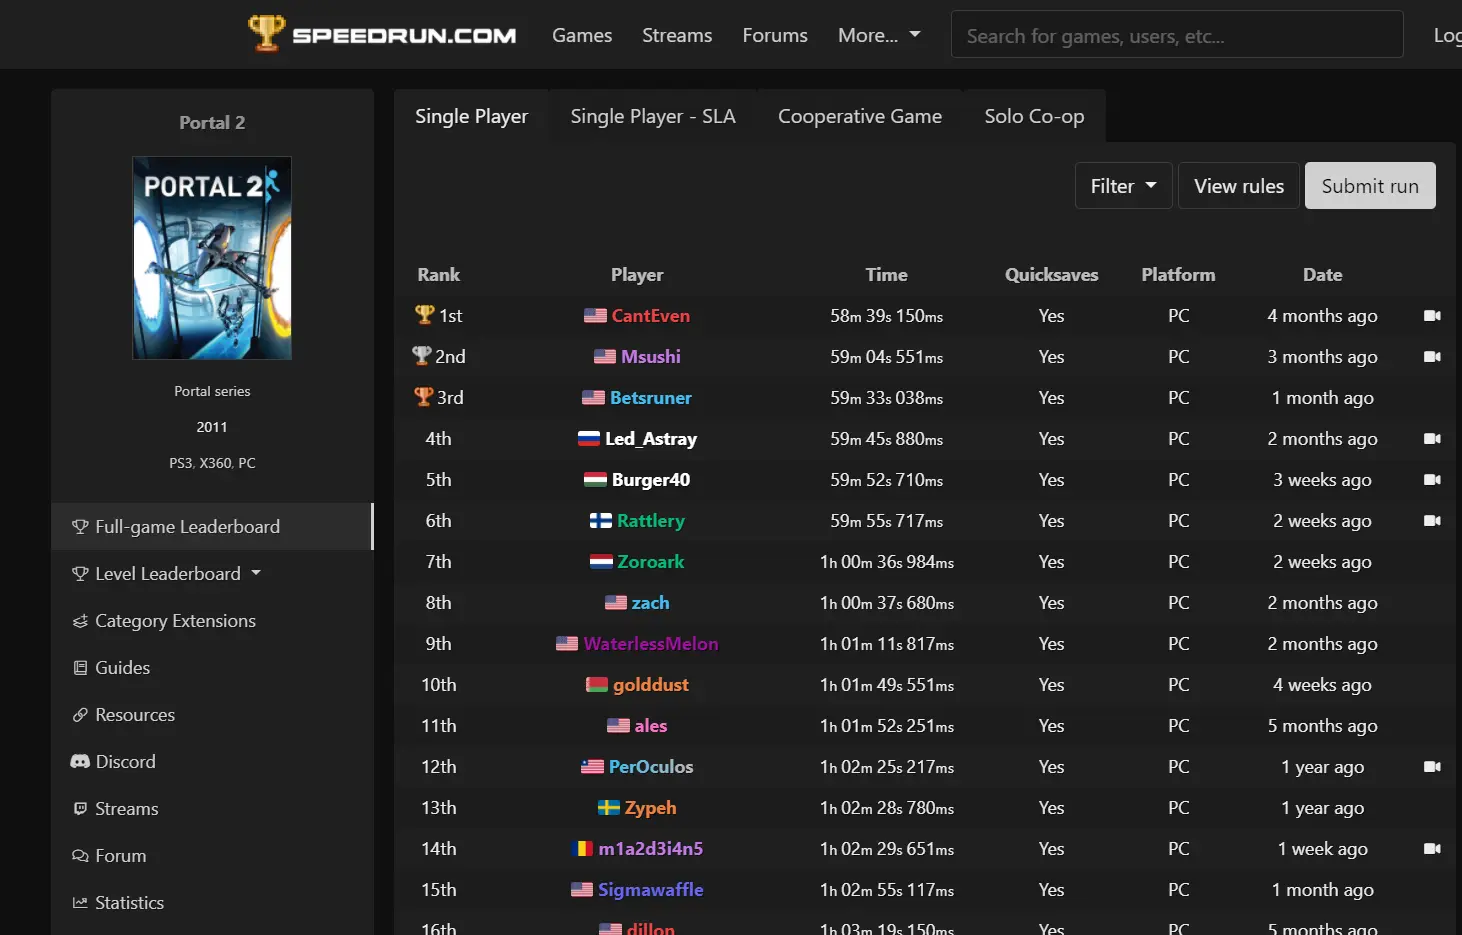
Task: Play the video for Msushi's run
Action: click(x=1433, y=356)
